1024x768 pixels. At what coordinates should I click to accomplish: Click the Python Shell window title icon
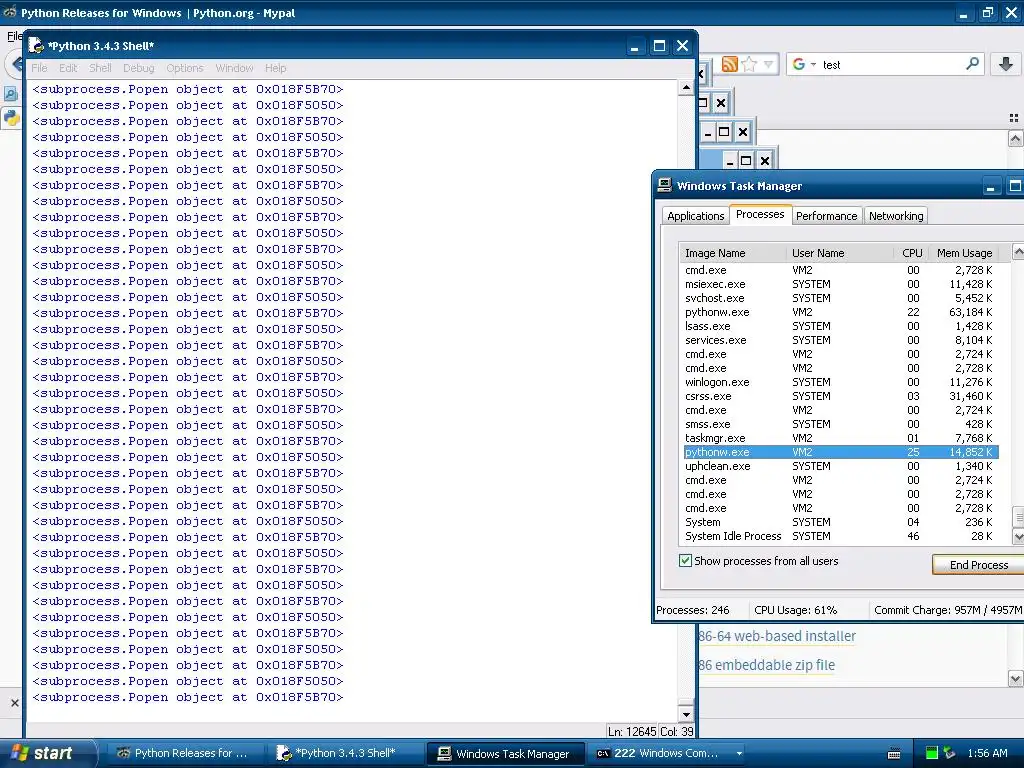(x=36, y=46)
